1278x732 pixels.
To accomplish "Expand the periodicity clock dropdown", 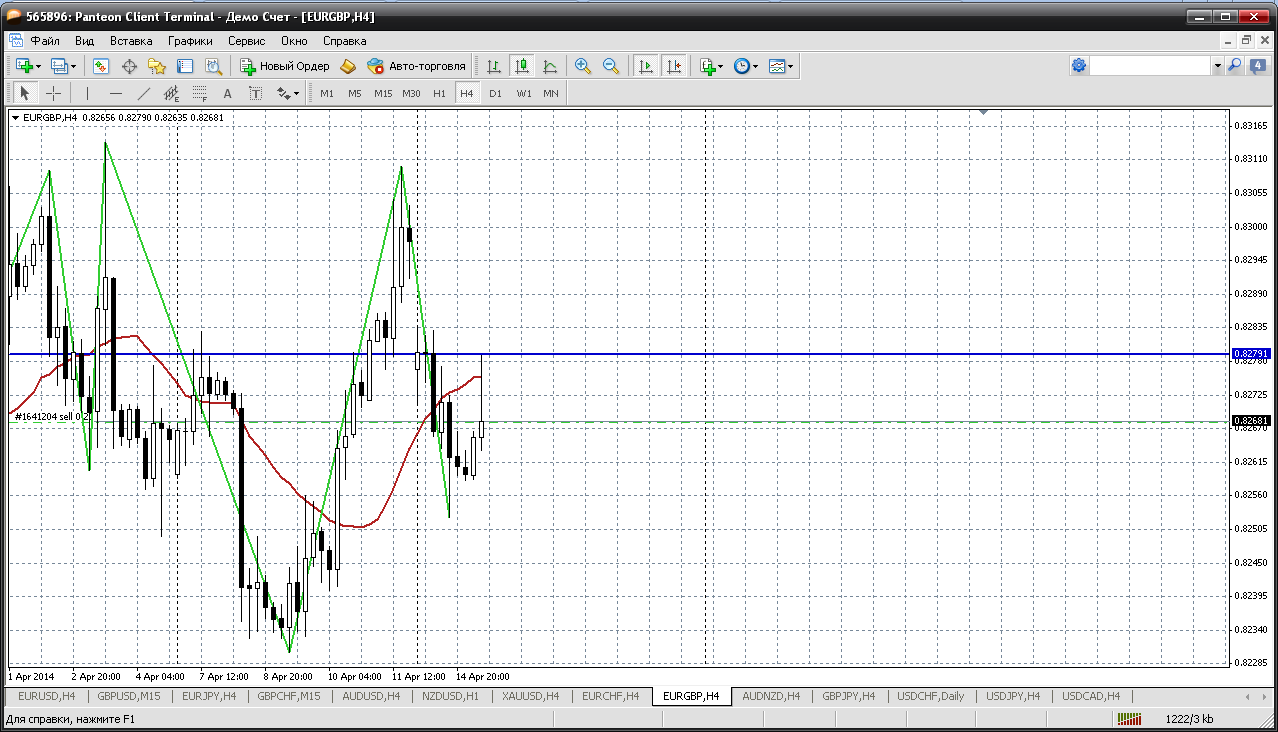I will (755, 66).
